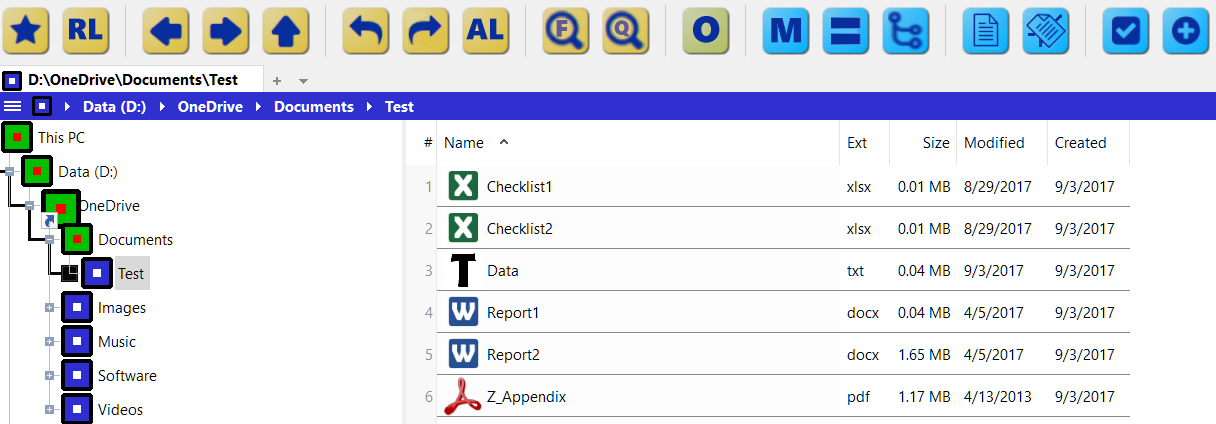
Task: Click the blue checkmark toolbar button
Action: 1126,31
